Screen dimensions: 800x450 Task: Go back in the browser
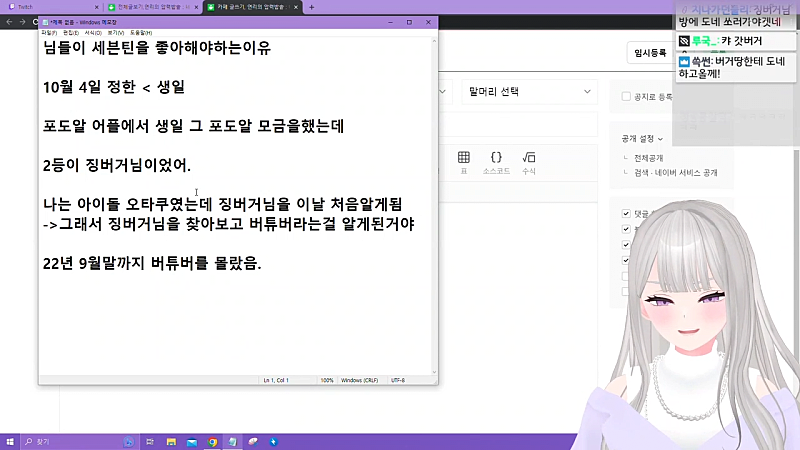(x=9, y=21)
